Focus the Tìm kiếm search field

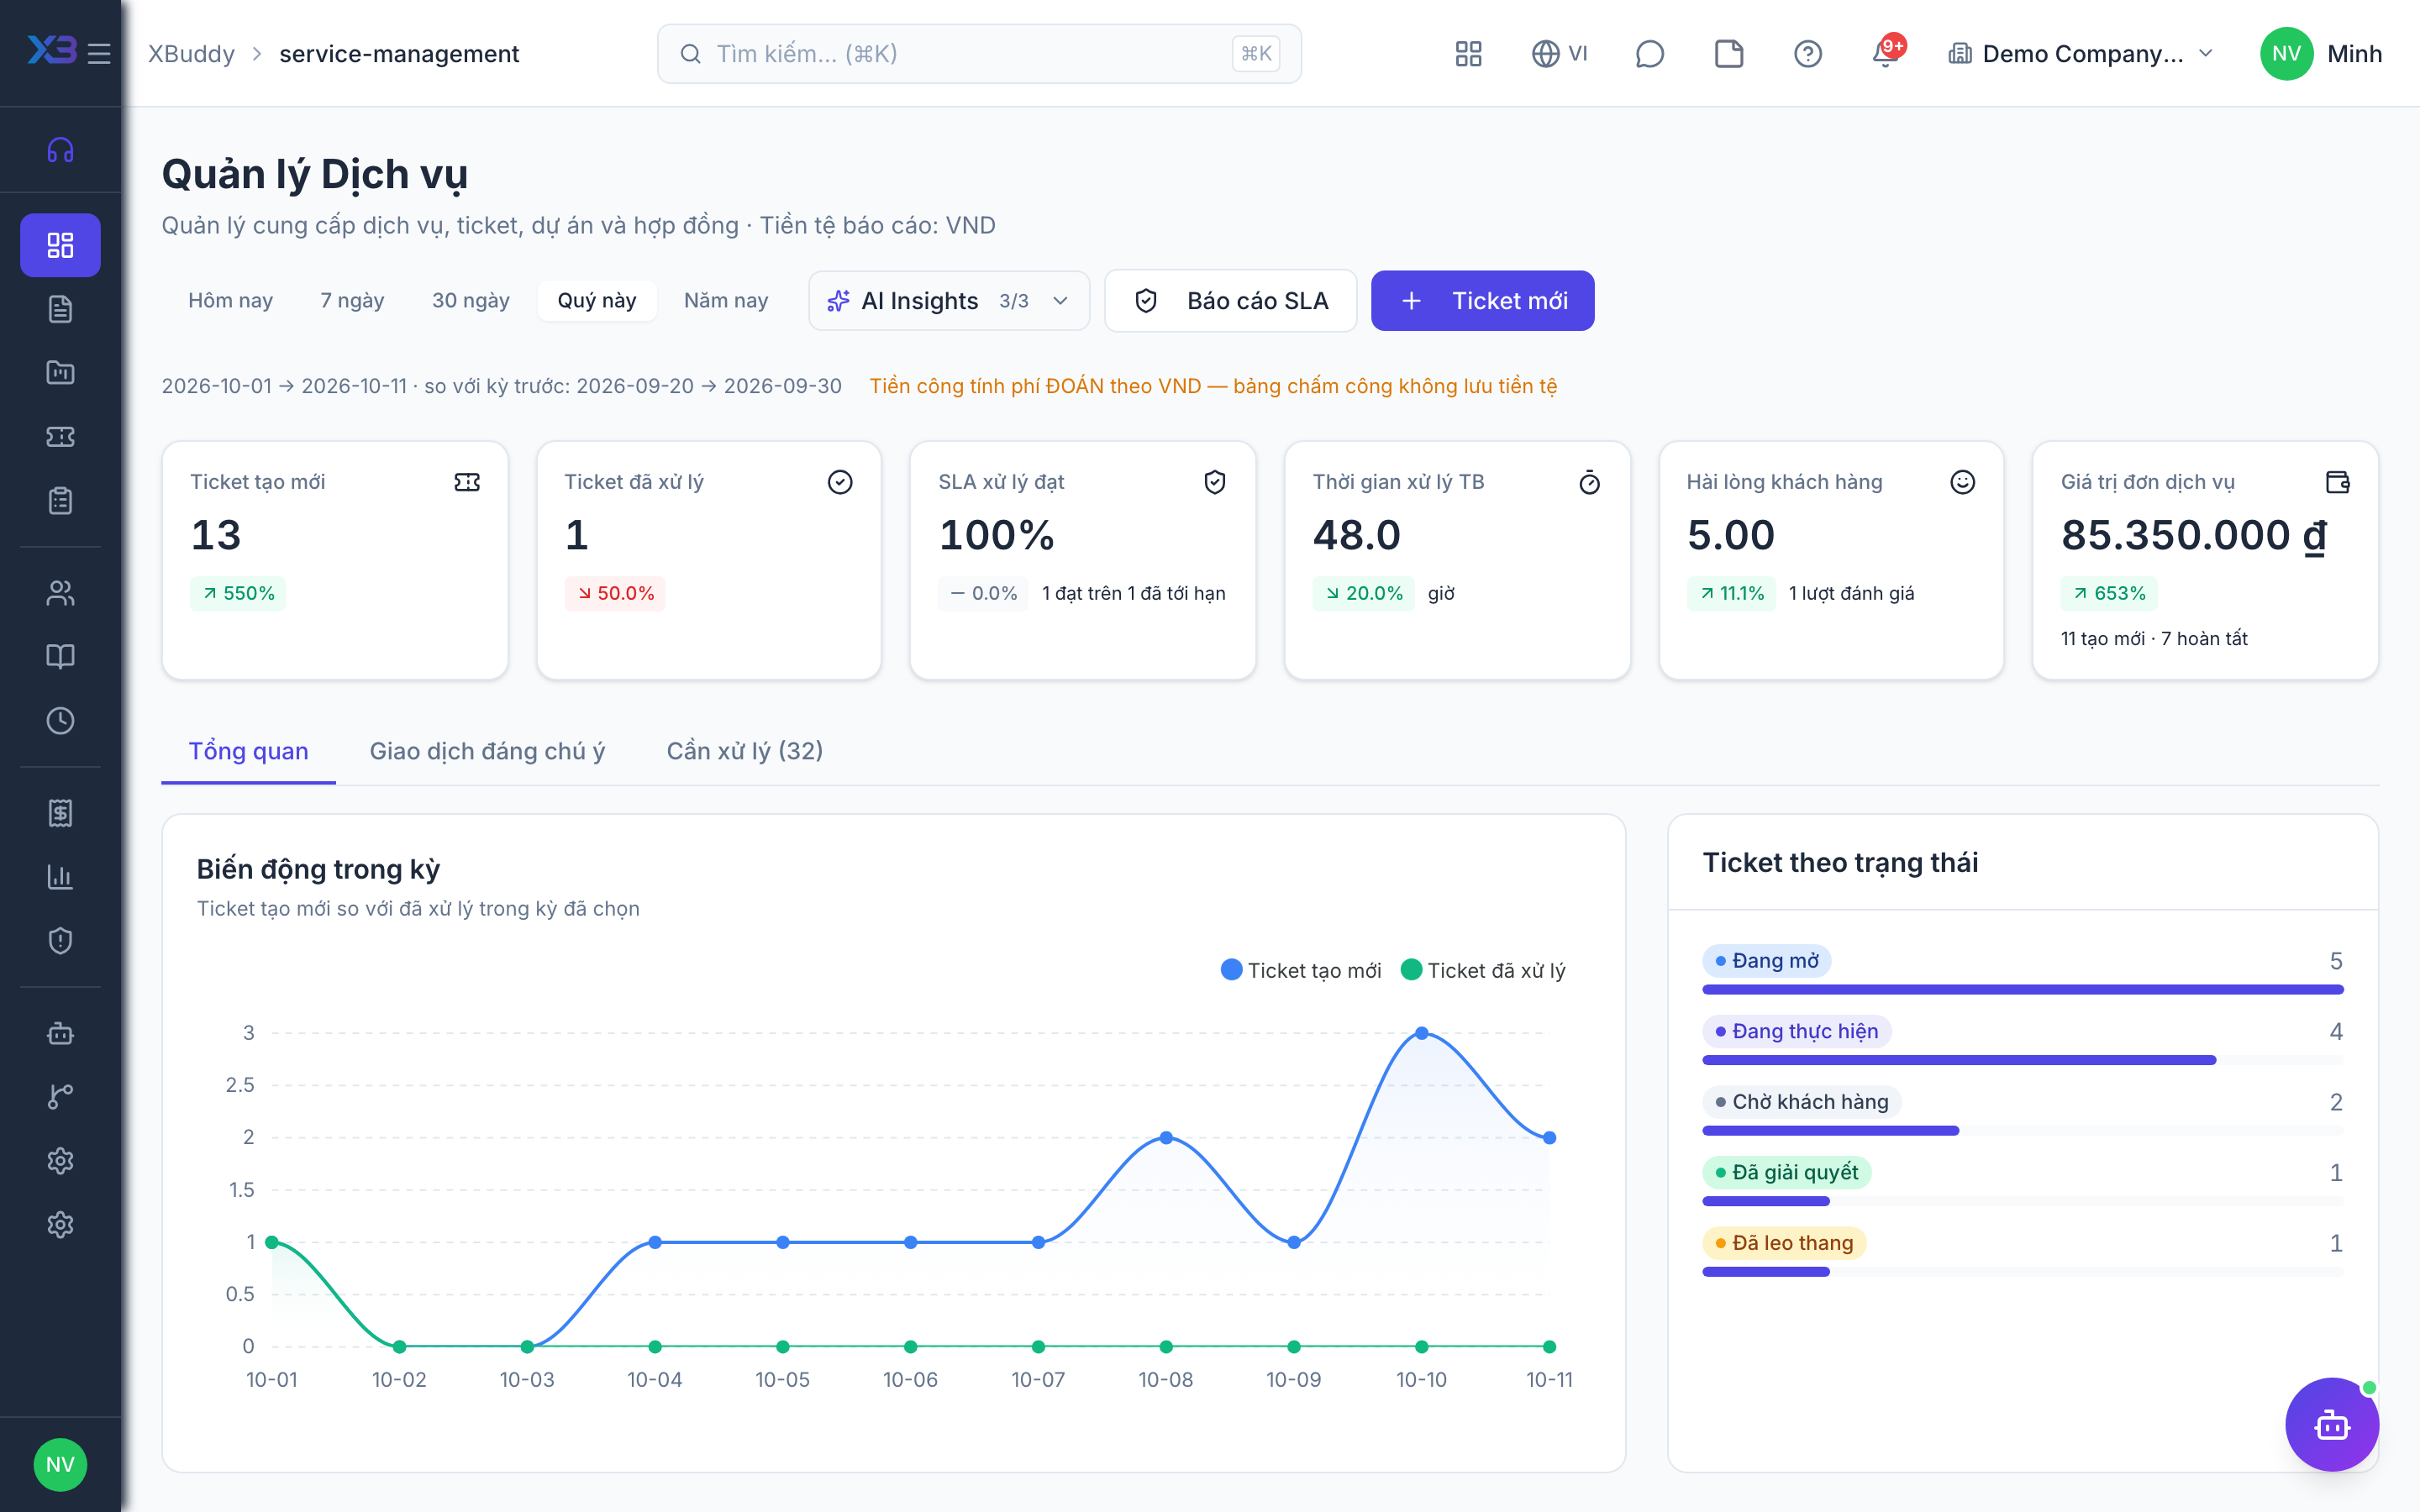tap(979, 54)
